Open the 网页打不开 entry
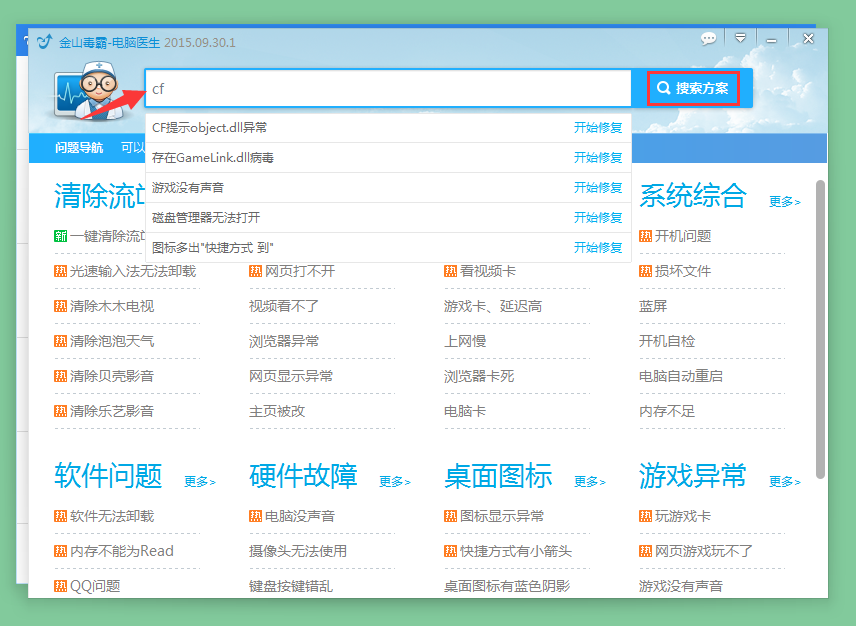Screen dimensions: 856x626 (x=300, y=271)
